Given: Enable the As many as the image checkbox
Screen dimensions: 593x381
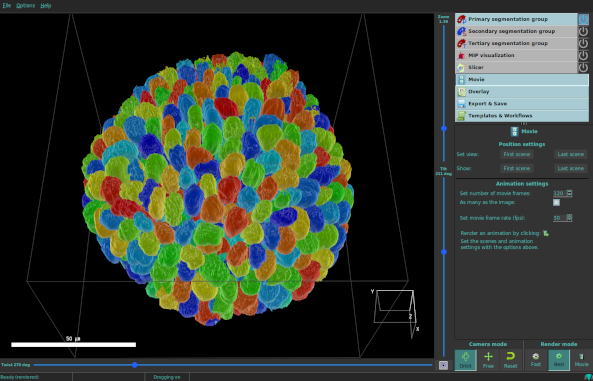Looking at the screenshot, I should [x=556, y=202].
